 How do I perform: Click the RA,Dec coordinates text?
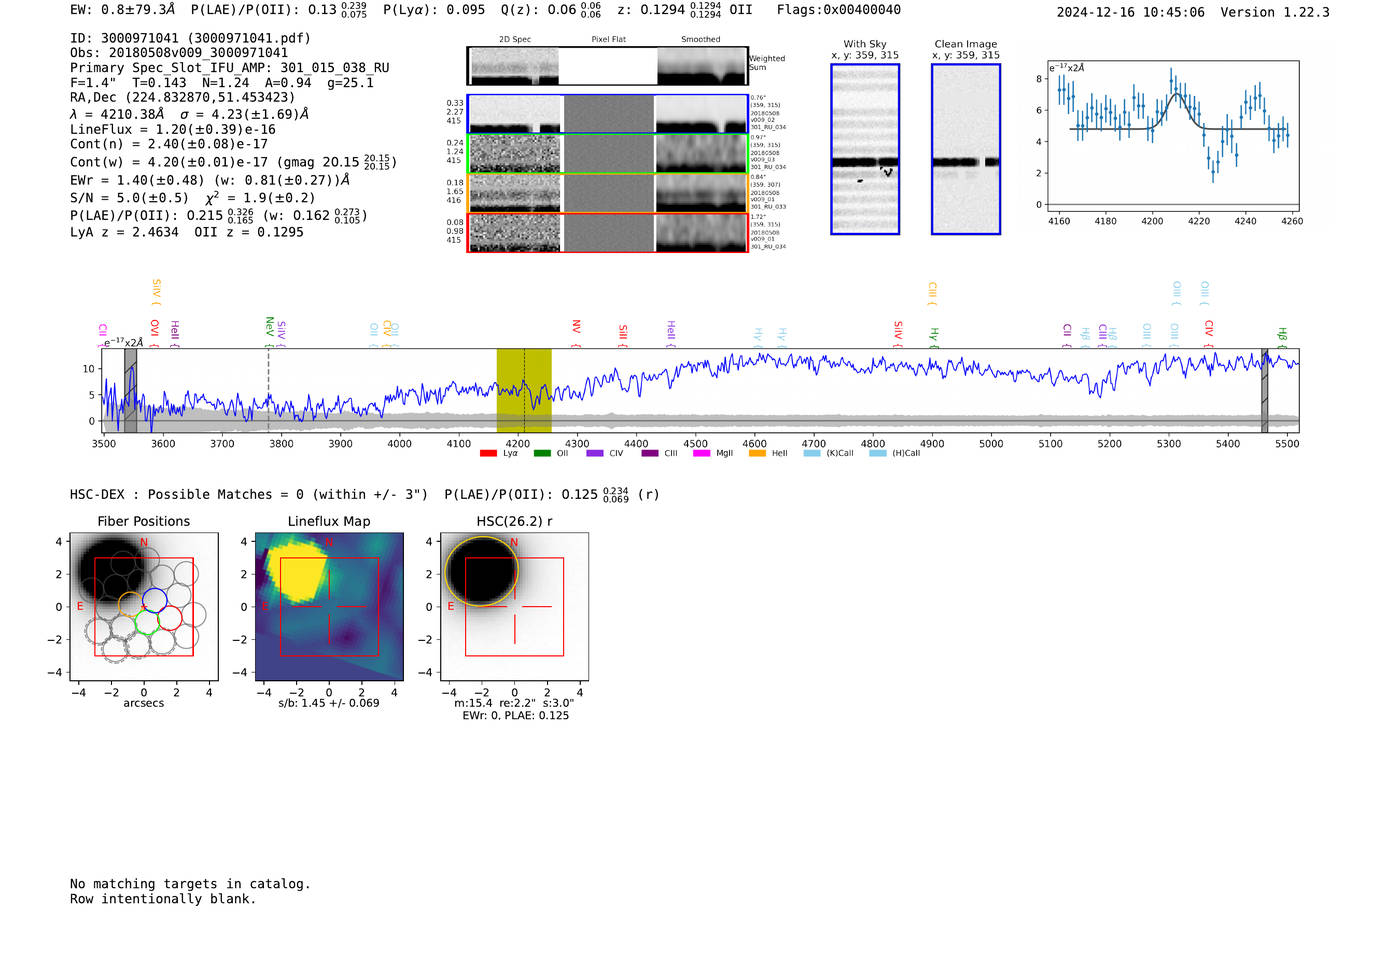click(183, 97)
